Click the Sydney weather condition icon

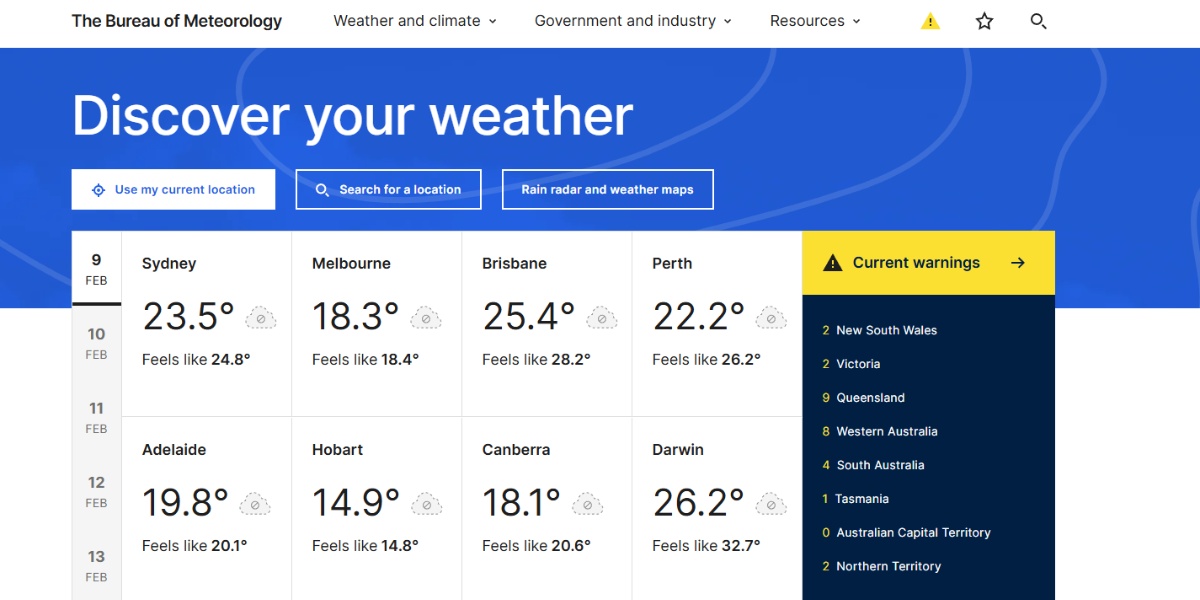click(x=261, y=318)
